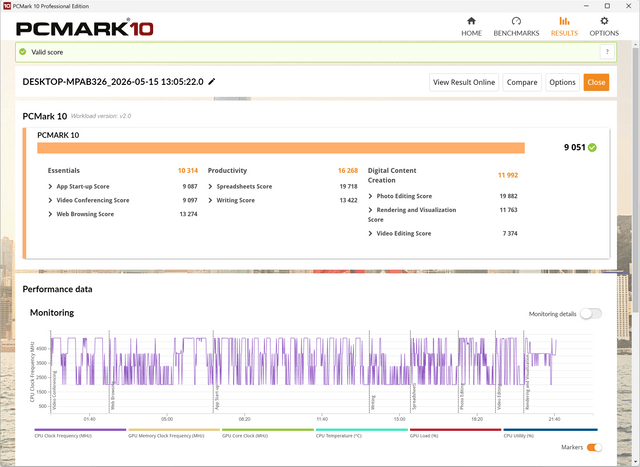The width and height of the screenshot is (640, 467).
Task: Click the Web Browsing value 13 274
Action: pos(188,214)
